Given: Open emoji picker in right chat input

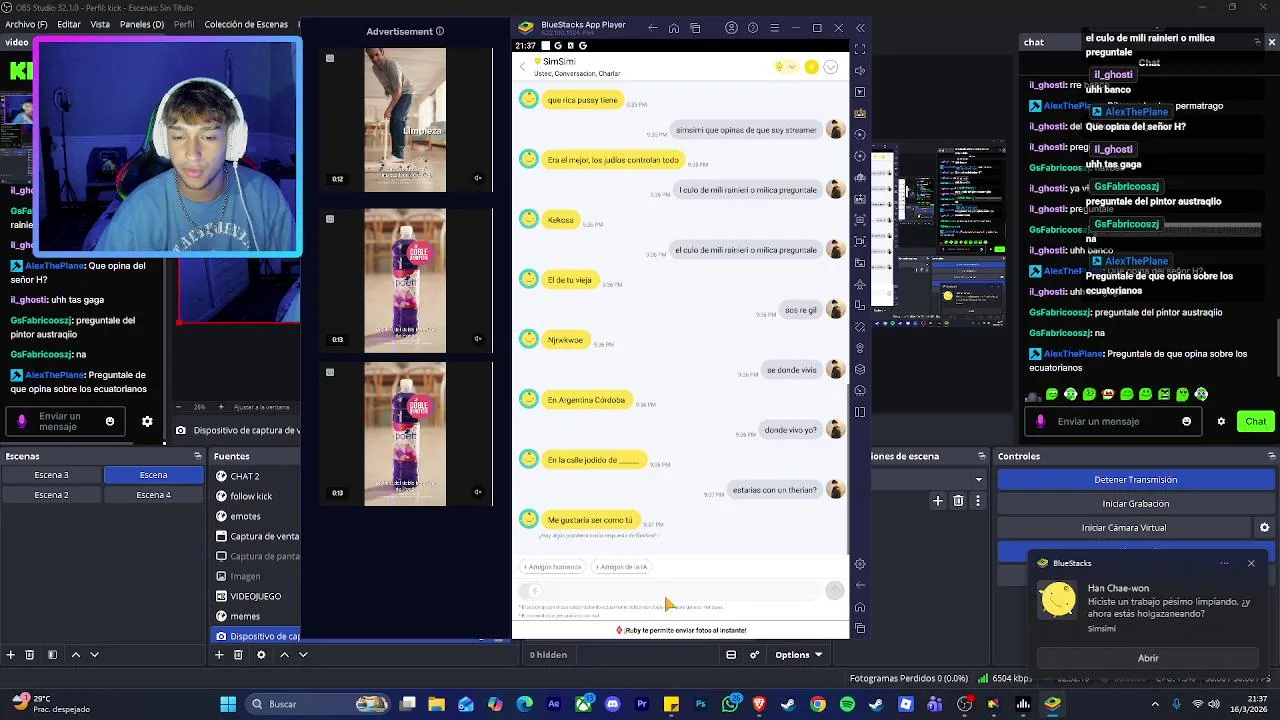Looking at the screenshot, I should (1186, 422).
